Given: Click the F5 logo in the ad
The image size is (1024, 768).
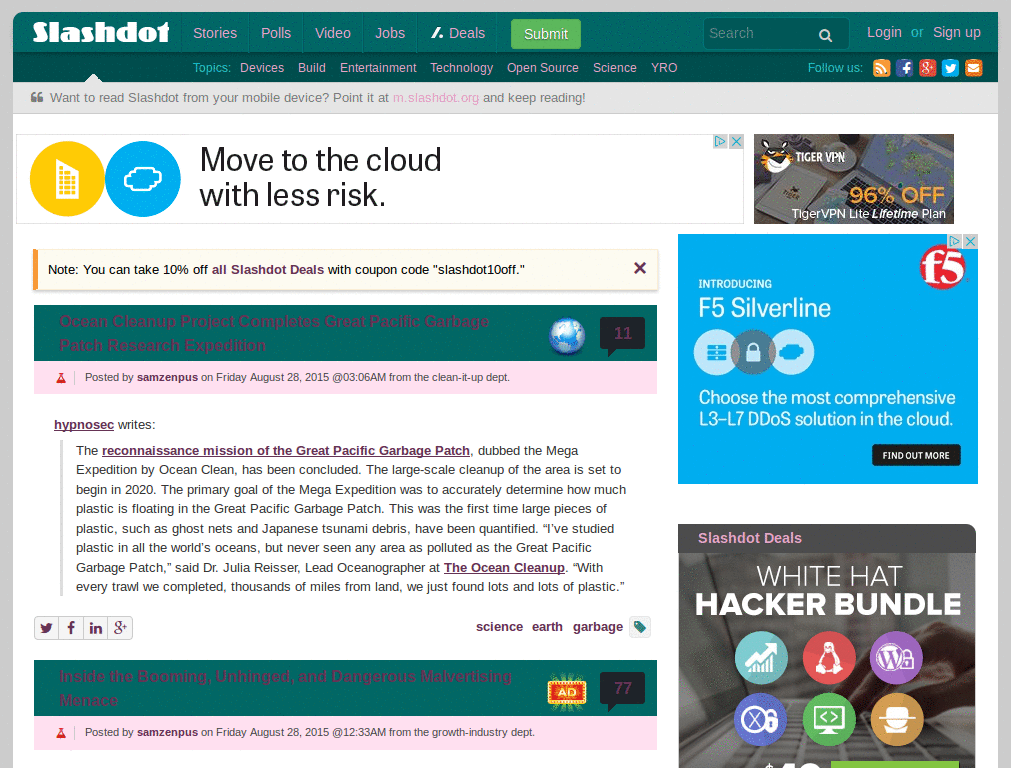Looking at the screenshot, I should [942, 267].
